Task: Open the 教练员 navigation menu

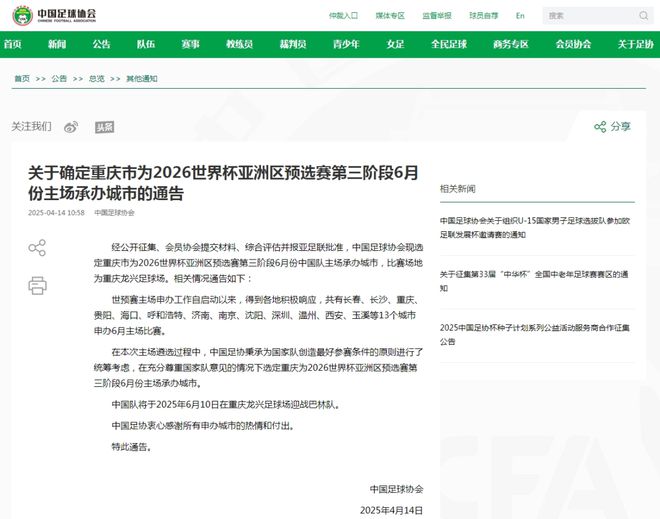Action: pyautogui.click(x=240, y=44)
